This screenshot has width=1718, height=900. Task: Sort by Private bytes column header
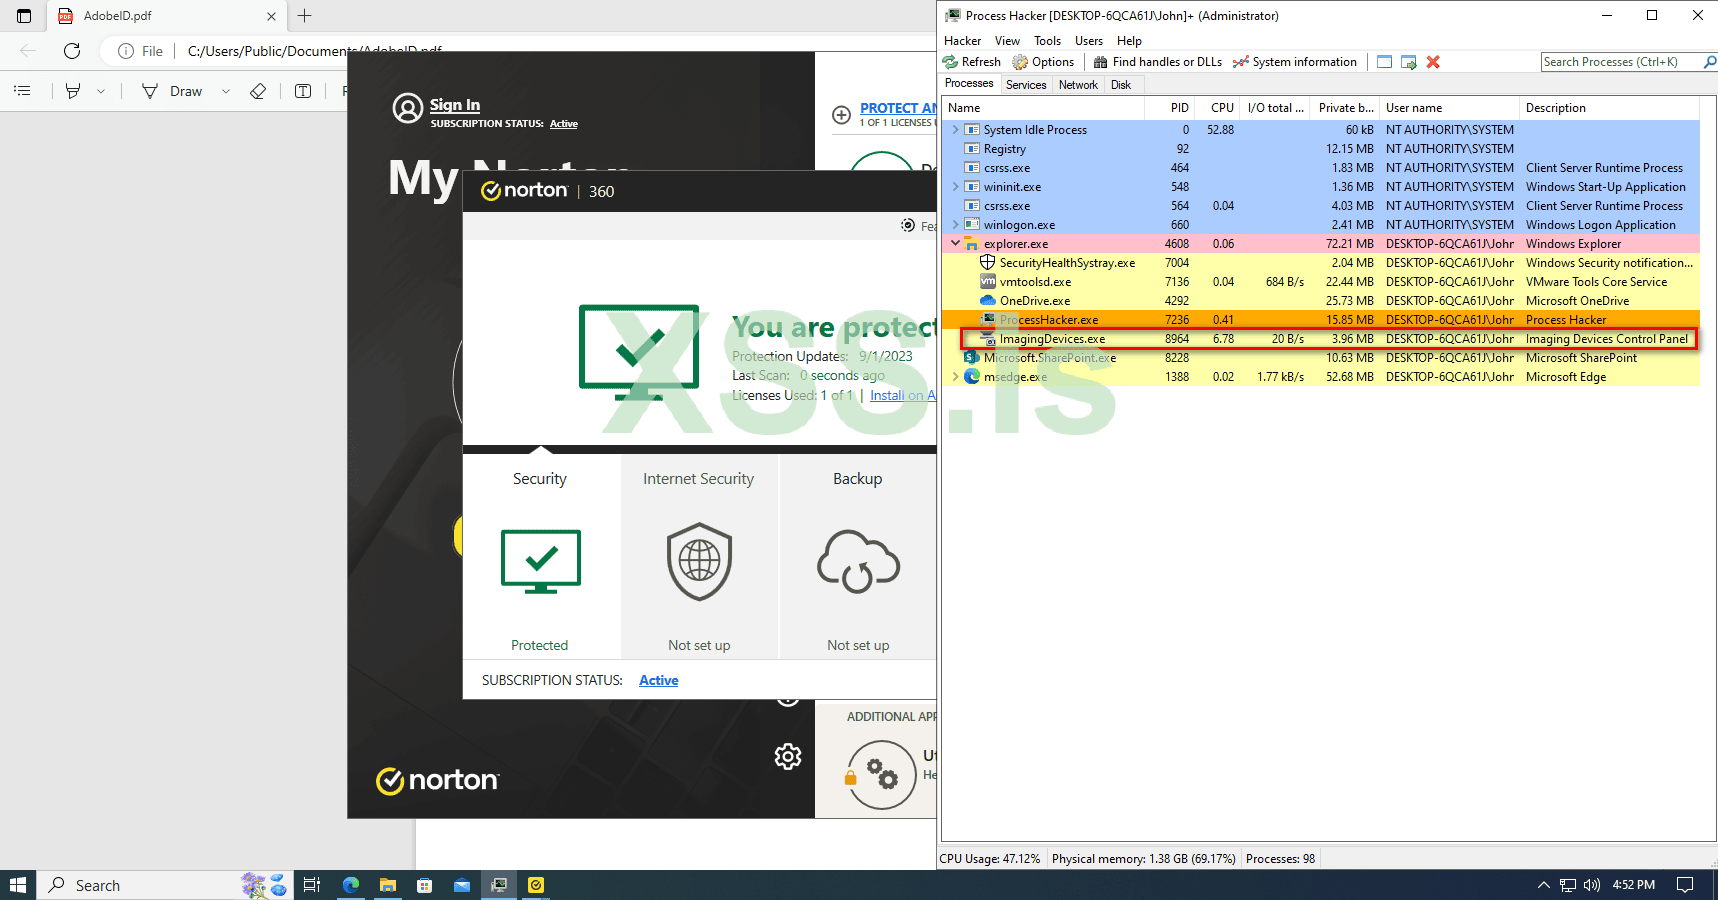1345,108
